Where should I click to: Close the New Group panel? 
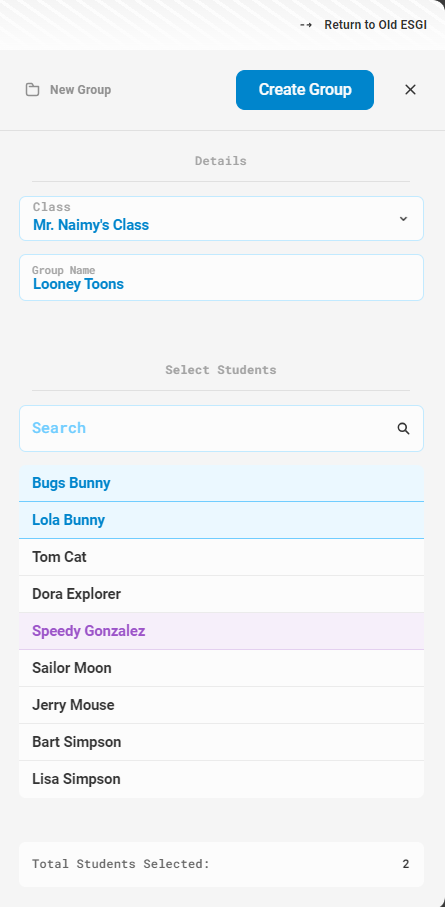coord(410,90)
